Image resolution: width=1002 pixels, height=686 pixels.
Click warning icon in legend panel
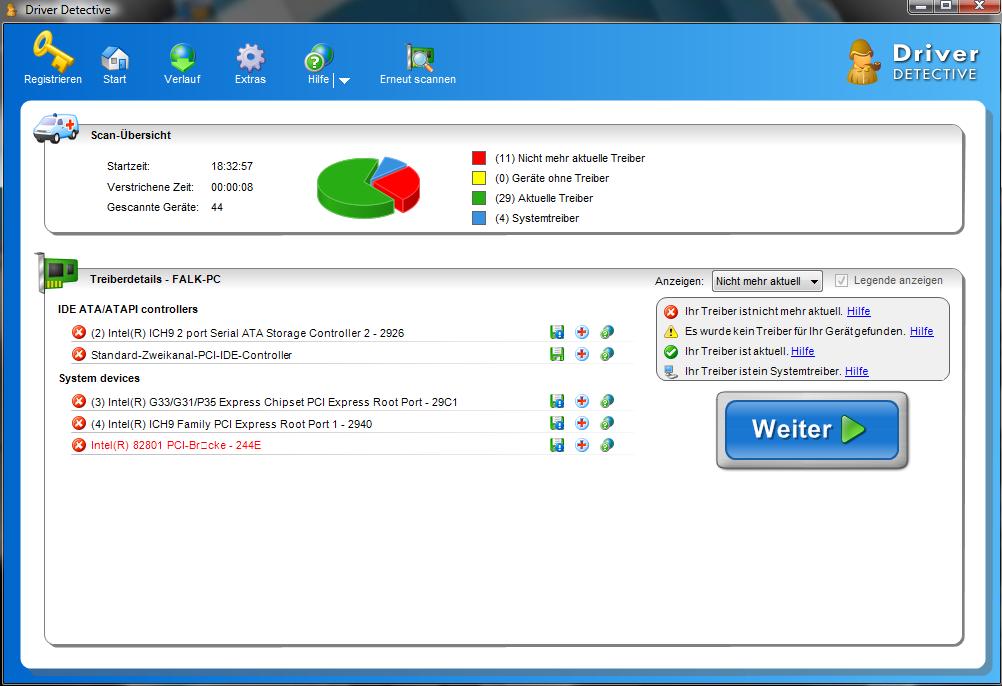671,332
